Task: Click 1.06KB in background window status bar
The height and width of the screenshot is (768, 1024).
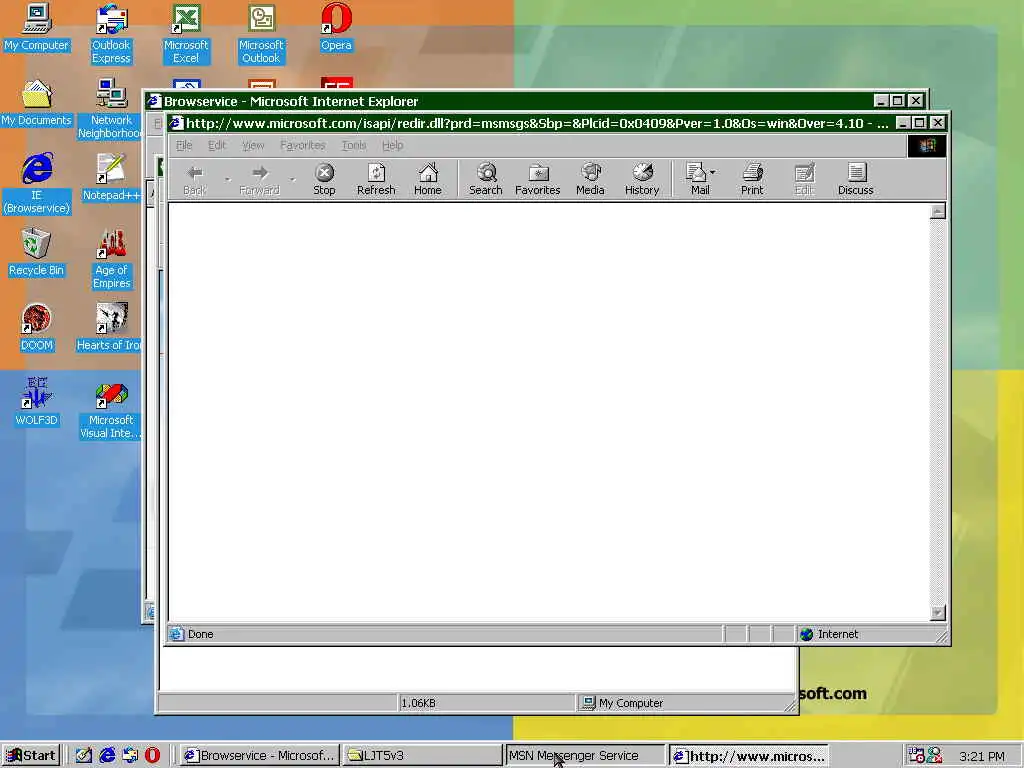Action: [418, 703]
